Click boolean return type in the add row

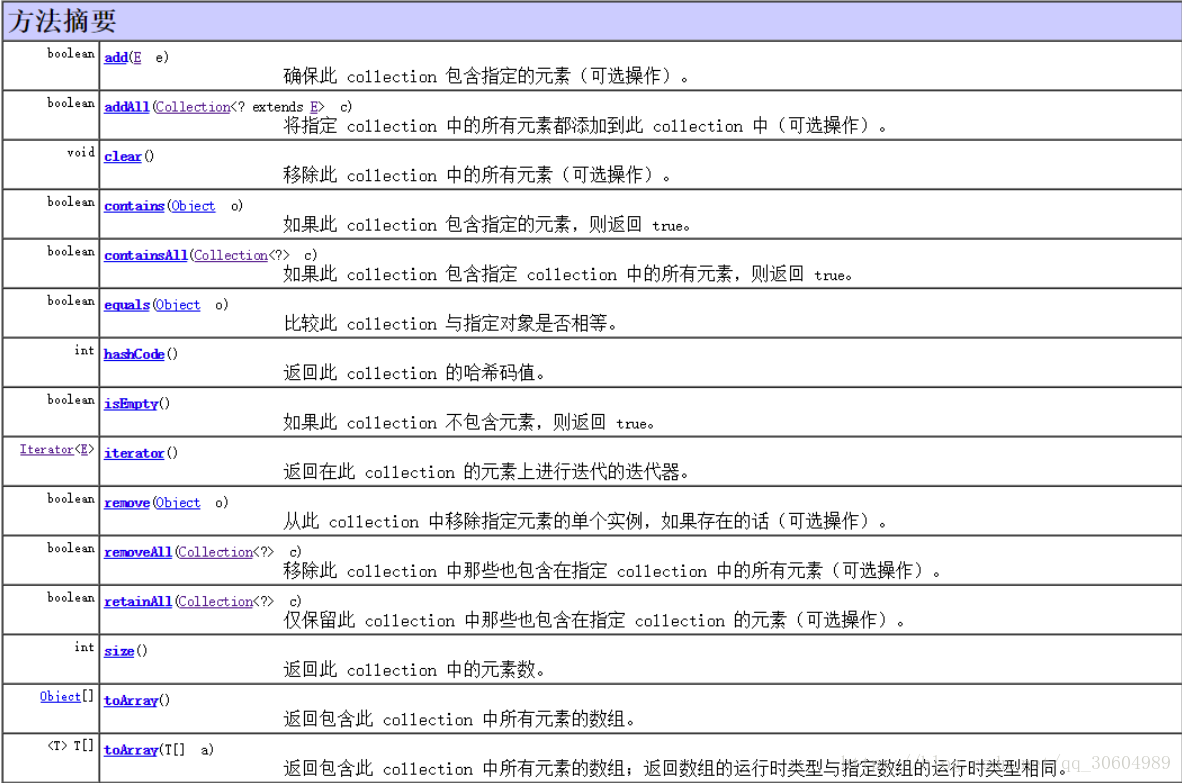click(x=71, y=54)
